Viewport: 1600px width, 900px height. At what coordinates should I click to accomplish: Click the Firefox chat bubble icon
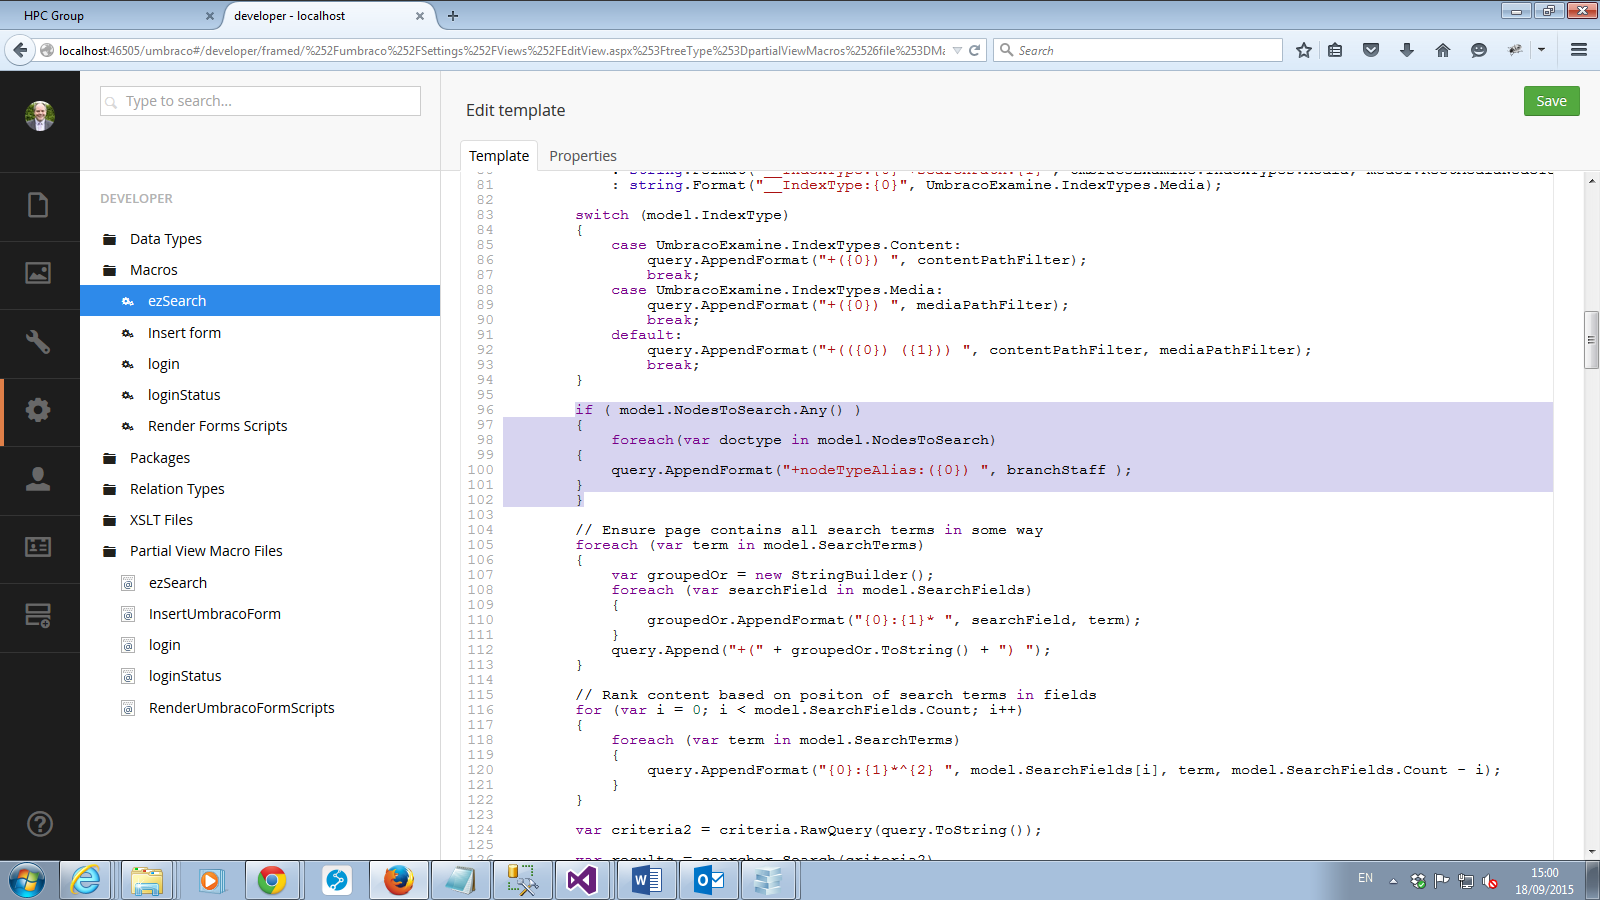click(1479, 50)
